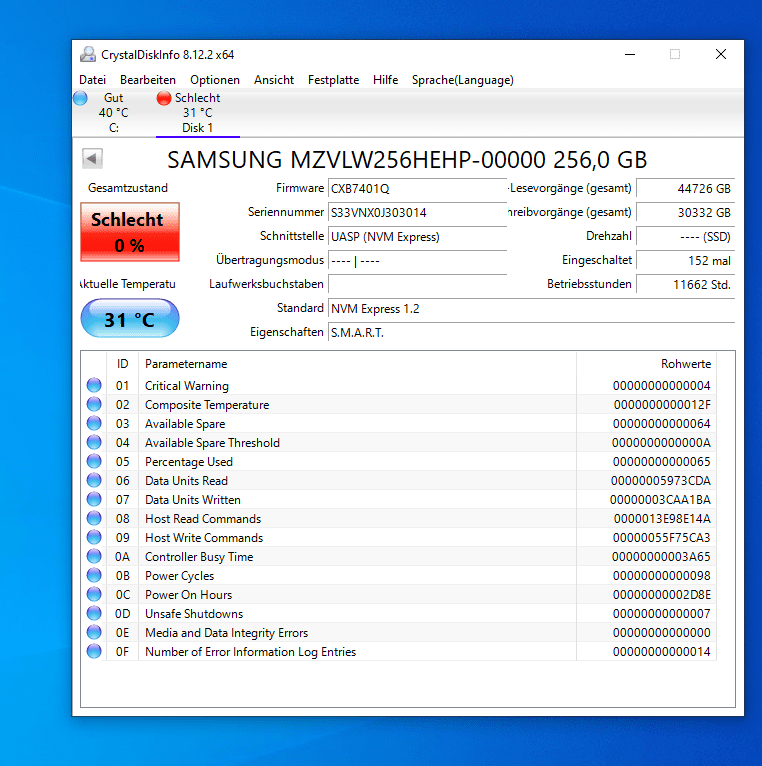Select Media and Data Integrity Errors text
Image resolution: width=762 pixels, height=766 pixels.
click(227, 633)
